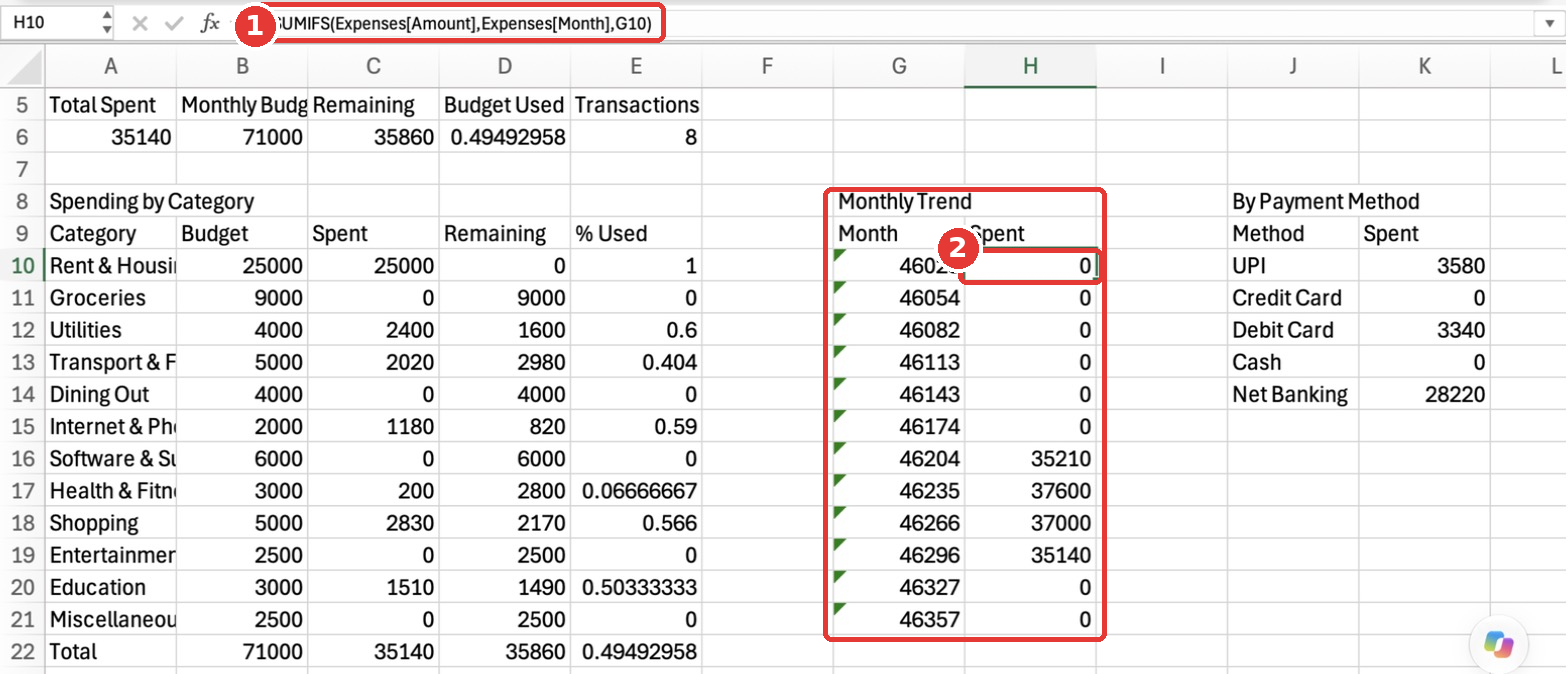1568x674 pixels.
Task: Select column K header
Action: coord(1425,67)
